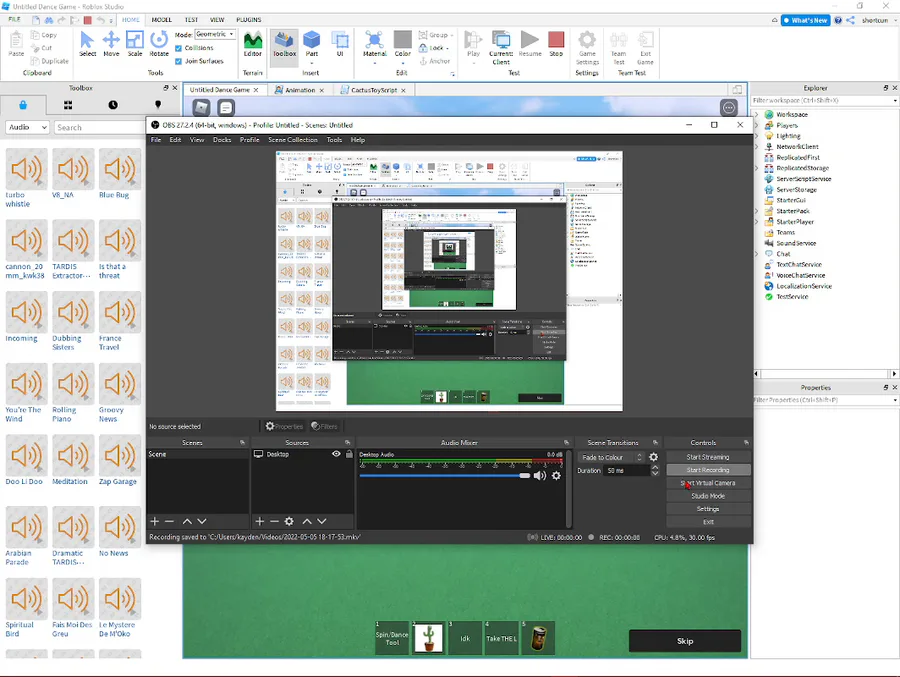Open source properties gear in OBS Sources

289,521
